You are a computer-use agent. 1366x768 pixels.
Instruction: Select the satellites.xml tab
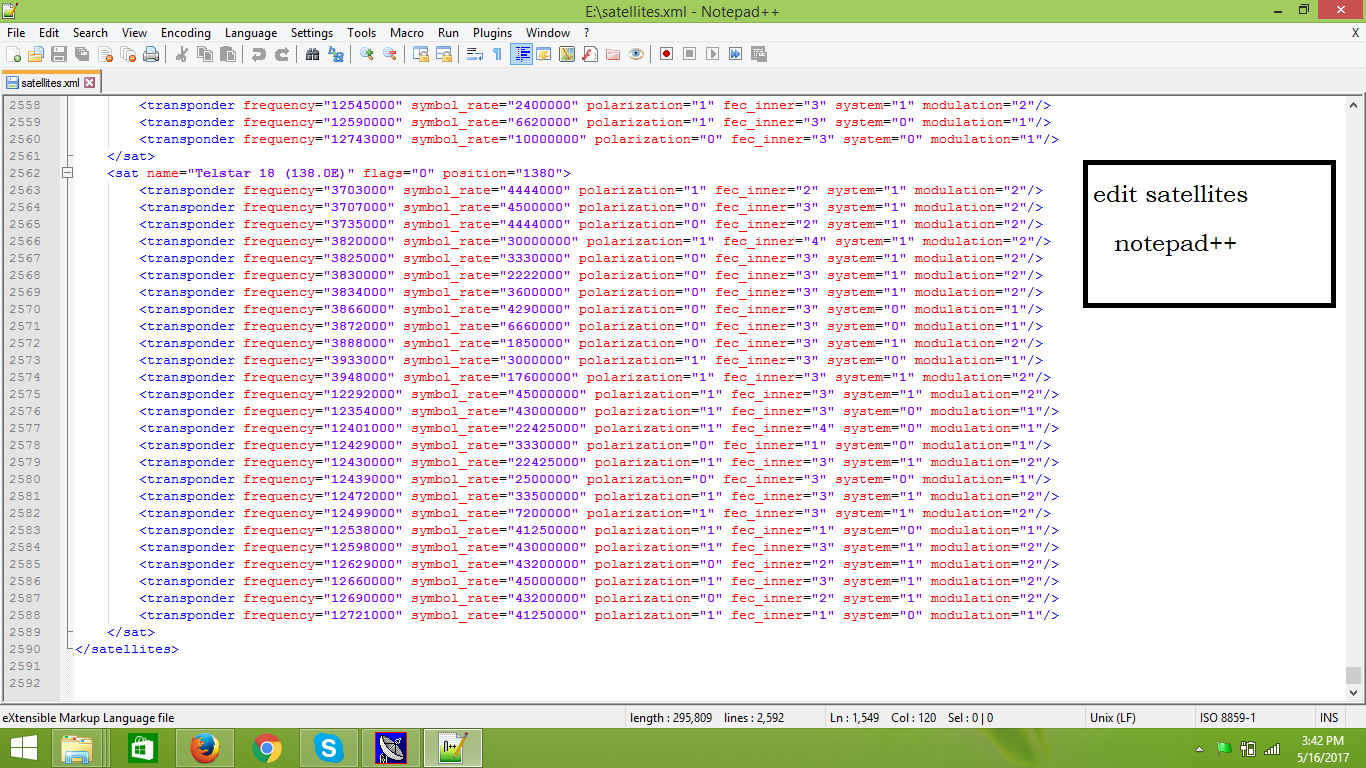pyautogui.click(x=51, y=83)
